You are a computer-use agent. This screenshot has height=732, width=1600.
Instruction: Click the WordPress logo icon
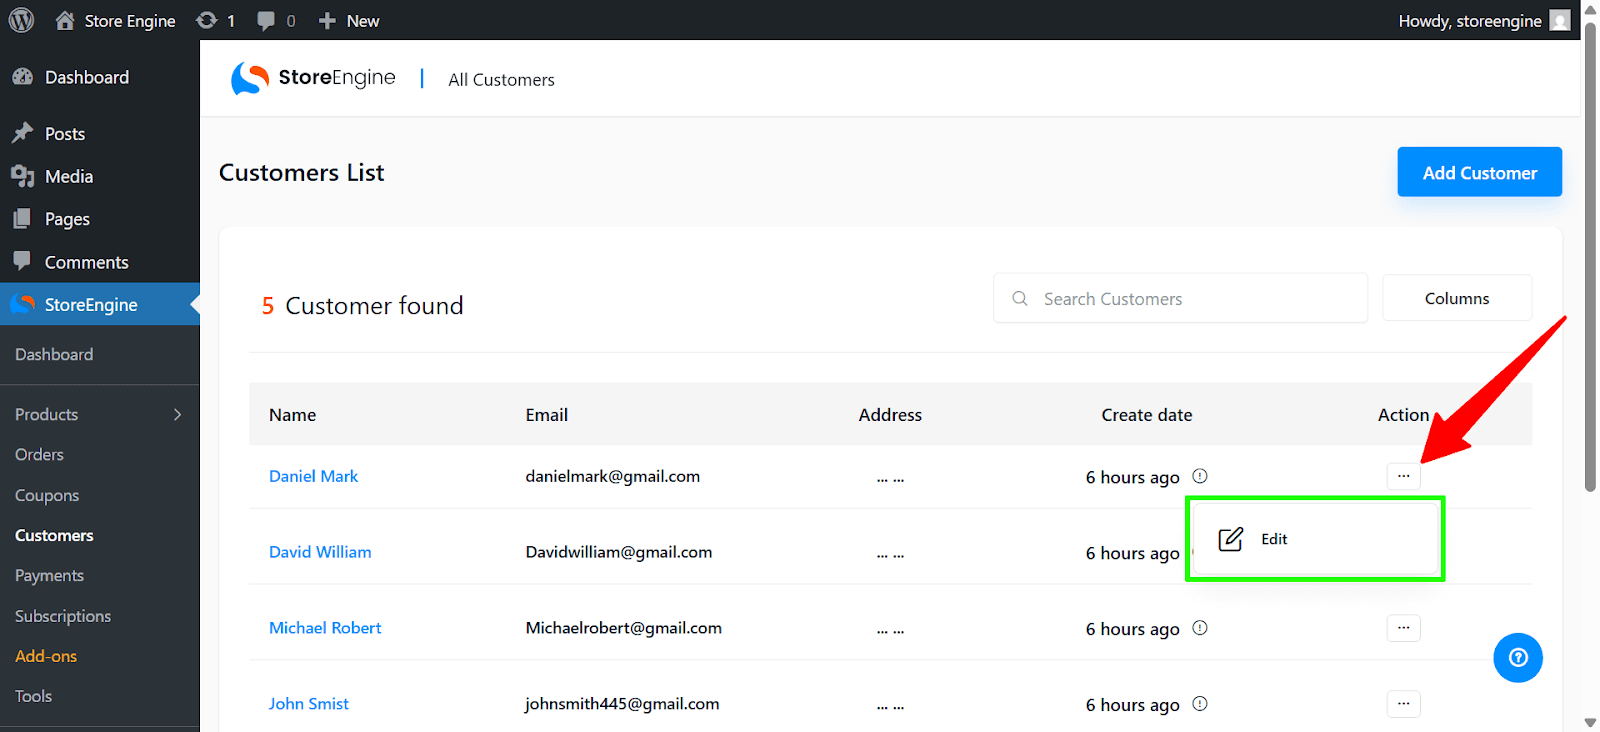tap(21, 20)
